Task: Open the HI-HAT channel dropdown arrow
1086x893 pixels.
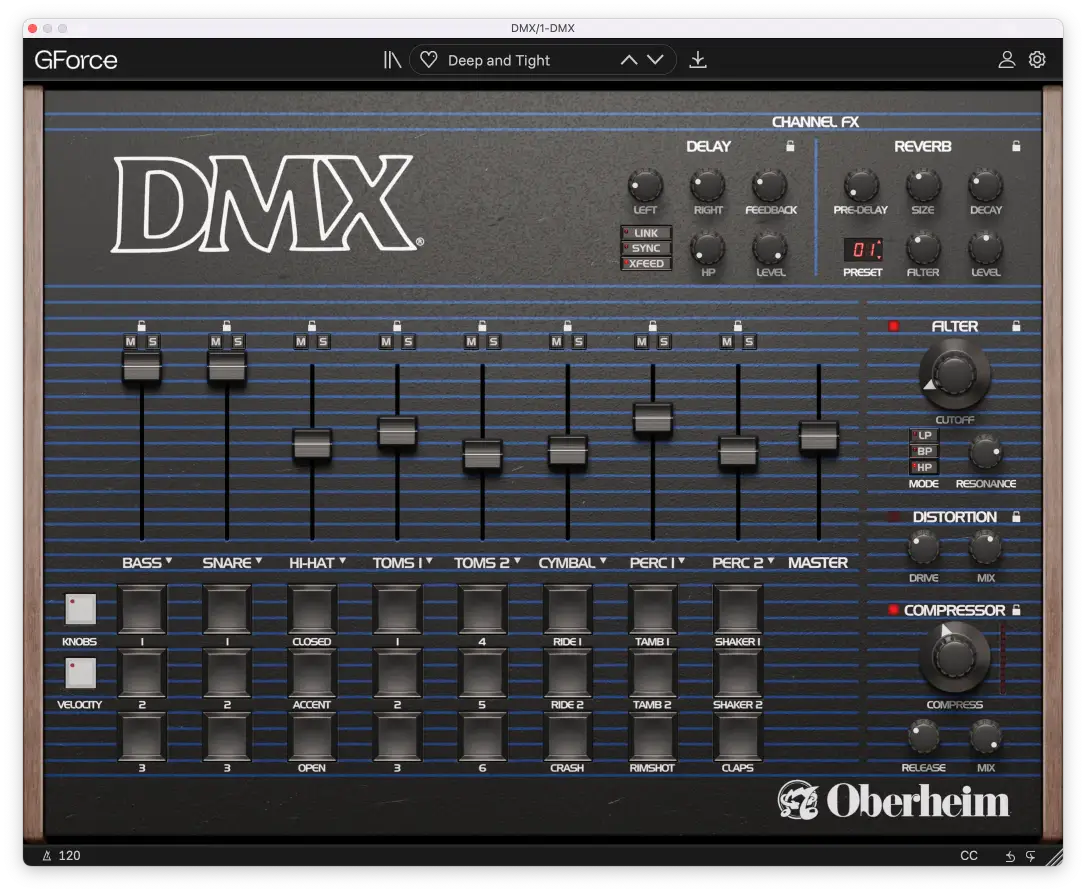Action: [342, 560]
